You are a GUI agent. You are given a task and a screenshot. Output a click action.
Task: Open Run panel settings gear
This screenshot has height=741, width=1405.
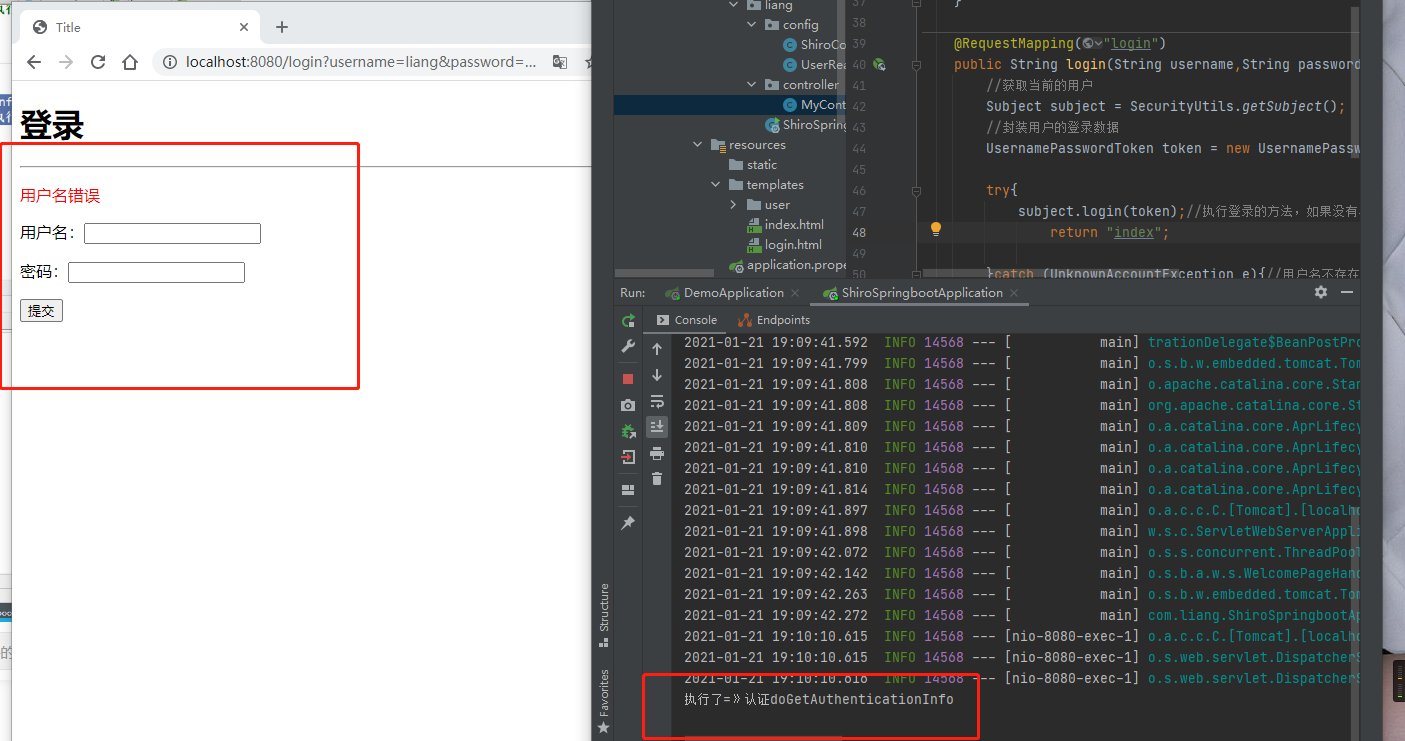tap(1321, 292)
